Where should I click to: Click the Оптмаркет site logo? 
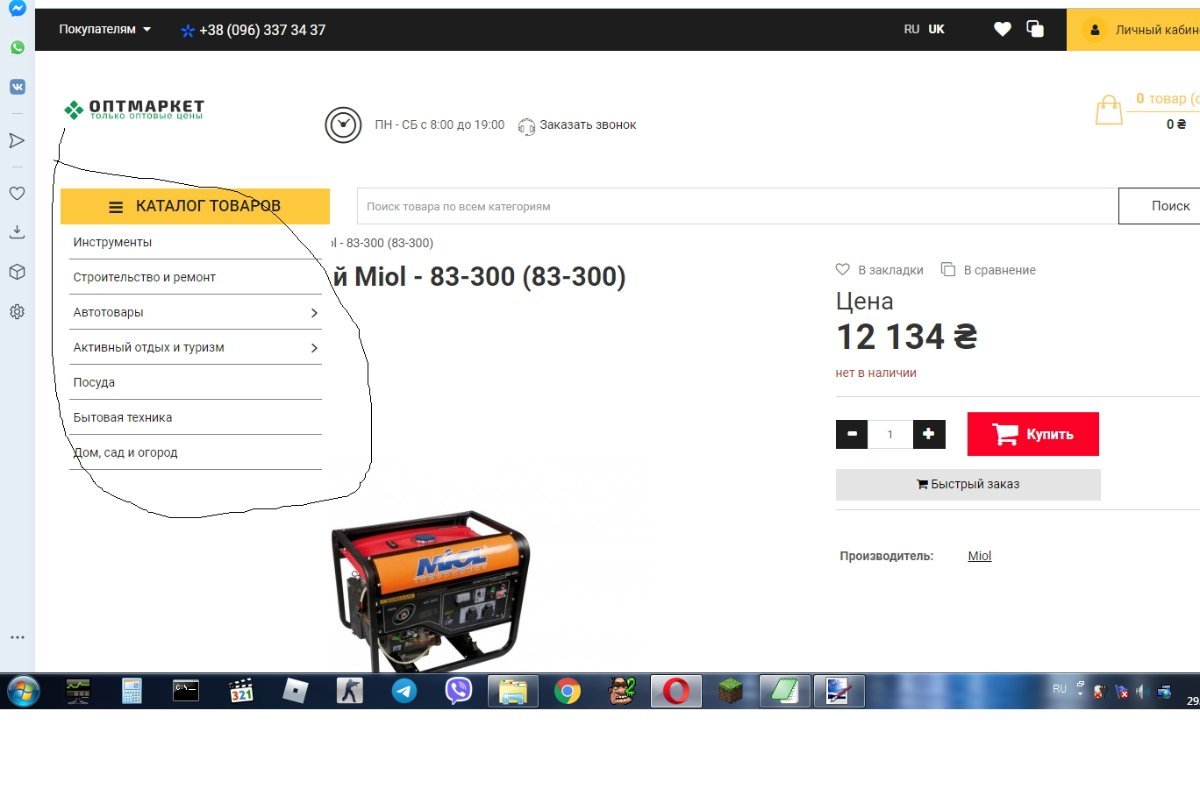[134, 109]
